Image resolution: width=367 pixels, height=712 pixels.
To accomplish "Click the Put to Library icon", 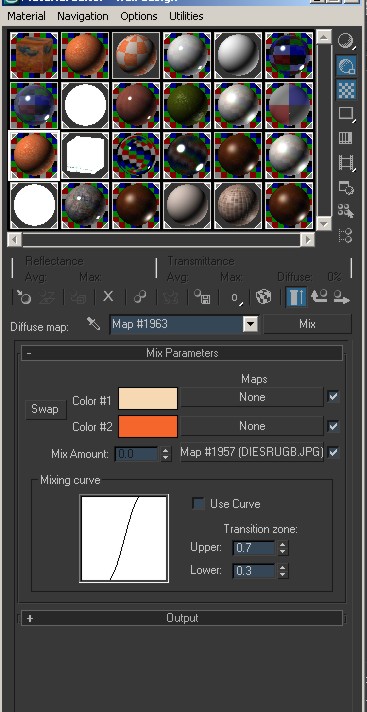I will click(202, 297).
